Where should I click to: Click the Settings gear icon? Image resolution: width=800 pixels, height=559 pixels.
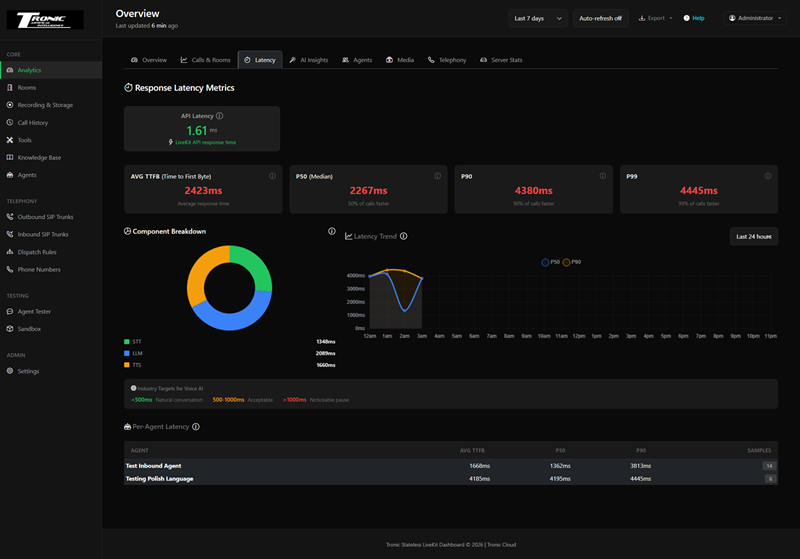pos(10,371)
